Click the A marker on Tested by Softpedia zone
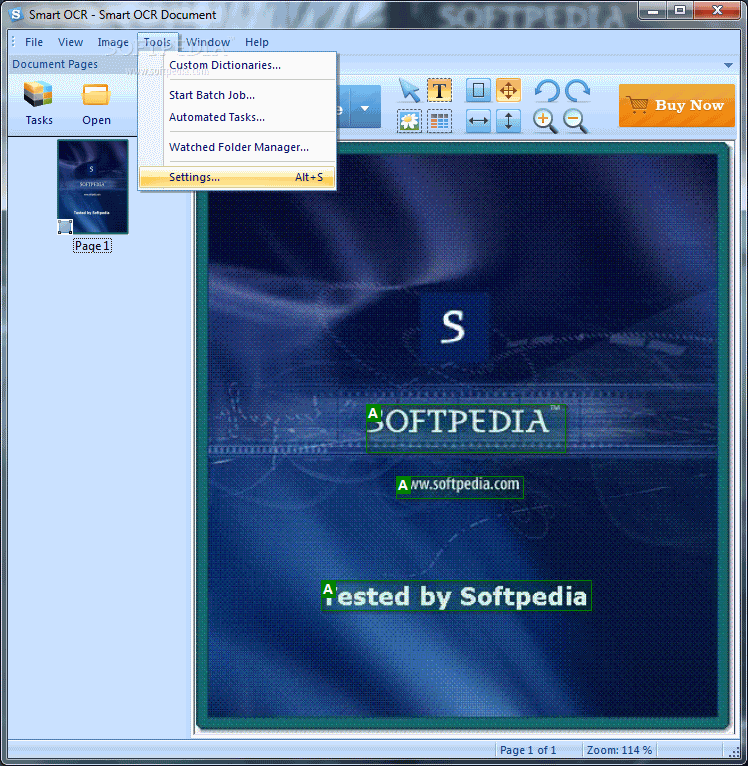 click(x=328, y=590)
